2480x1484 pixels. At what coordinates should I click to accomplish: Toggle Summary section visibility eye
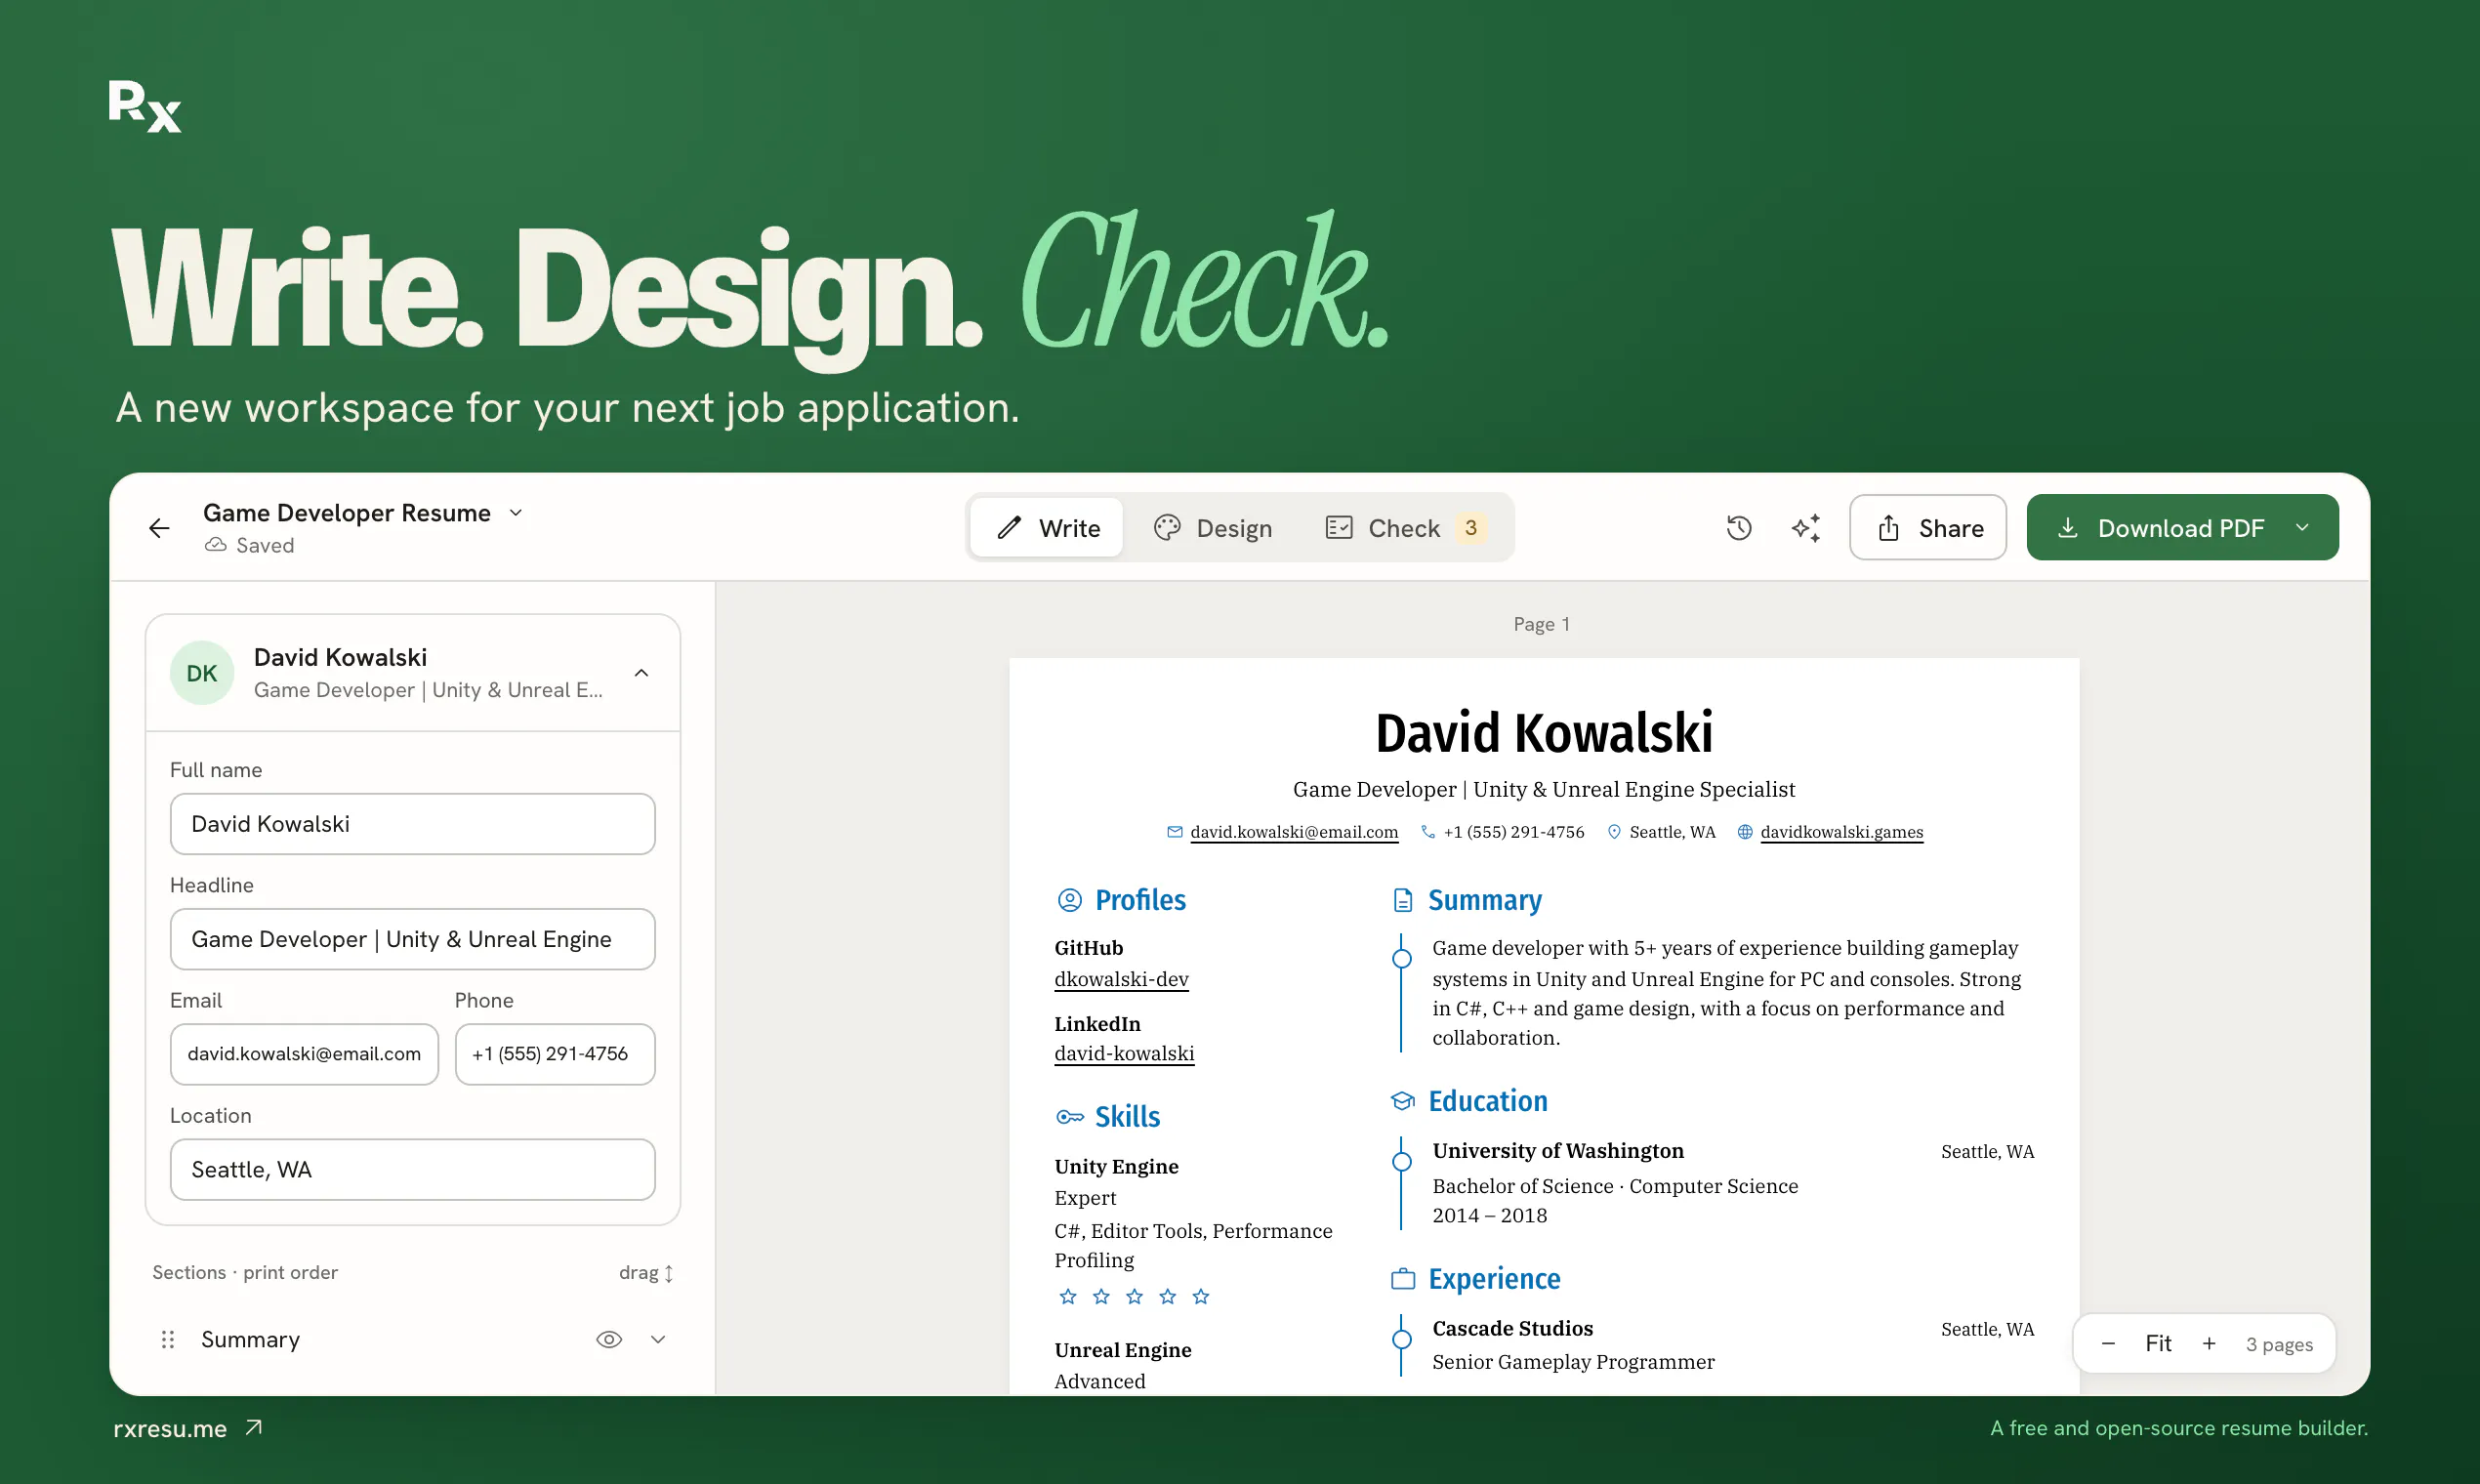pyautogui.click(x=609, y=1339)
